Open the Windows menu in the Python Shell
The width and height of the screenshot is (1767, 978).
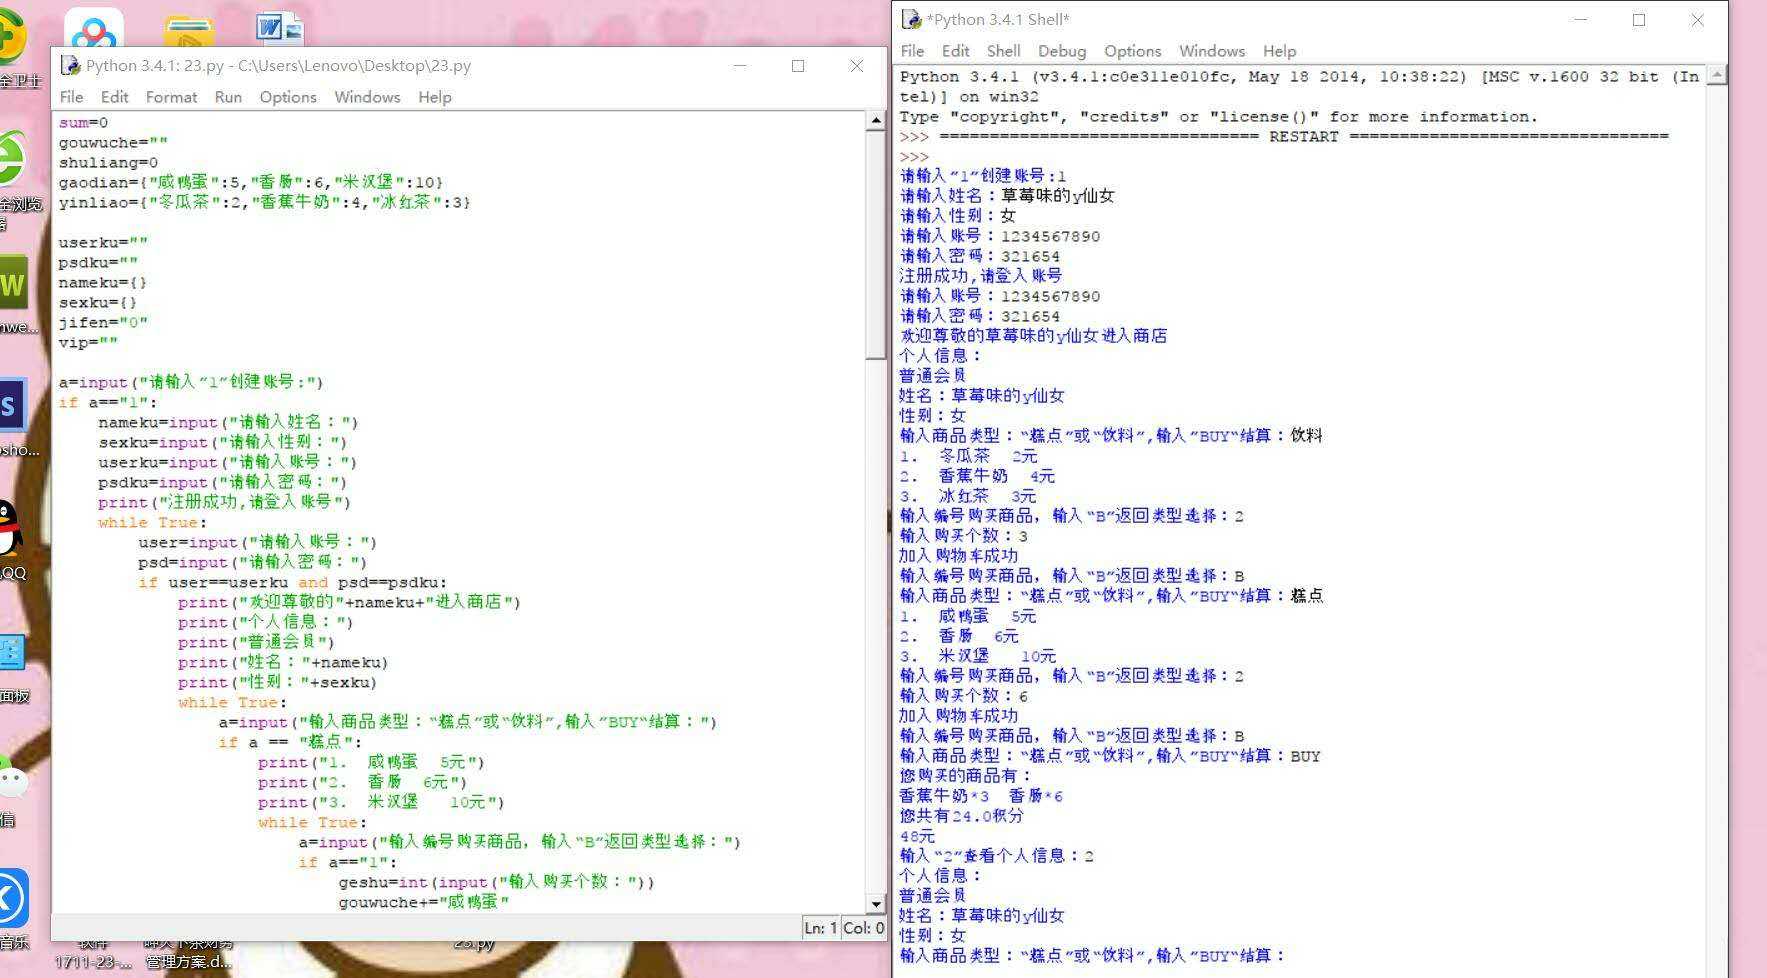pos(1212,51)
